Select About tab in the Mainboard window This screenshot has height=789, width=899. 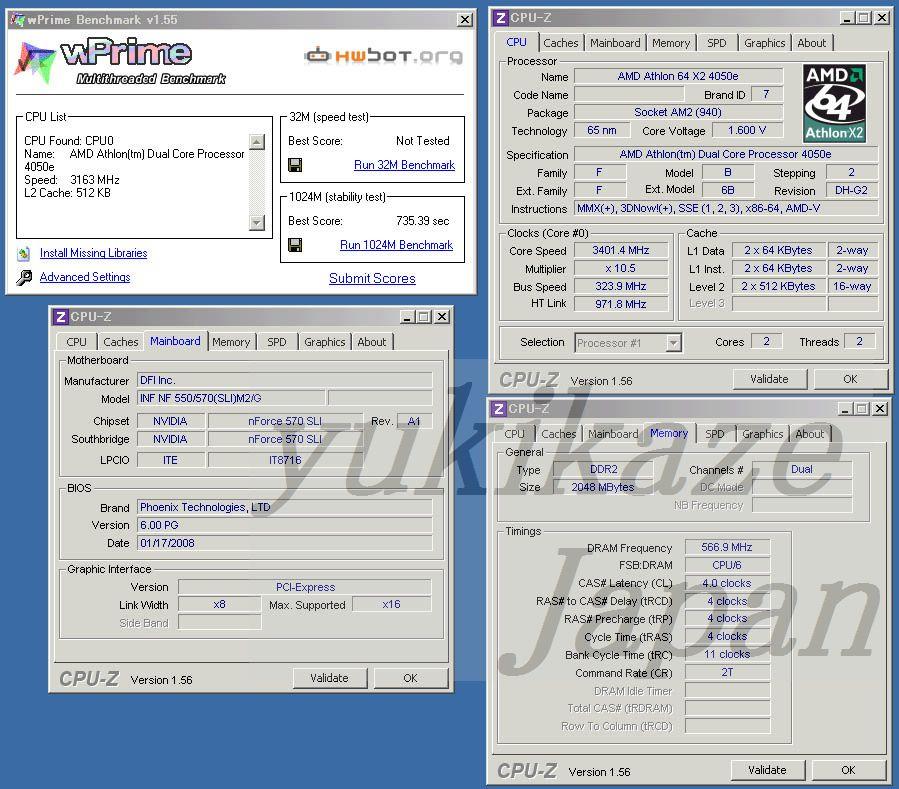click(x=372, y=342)
